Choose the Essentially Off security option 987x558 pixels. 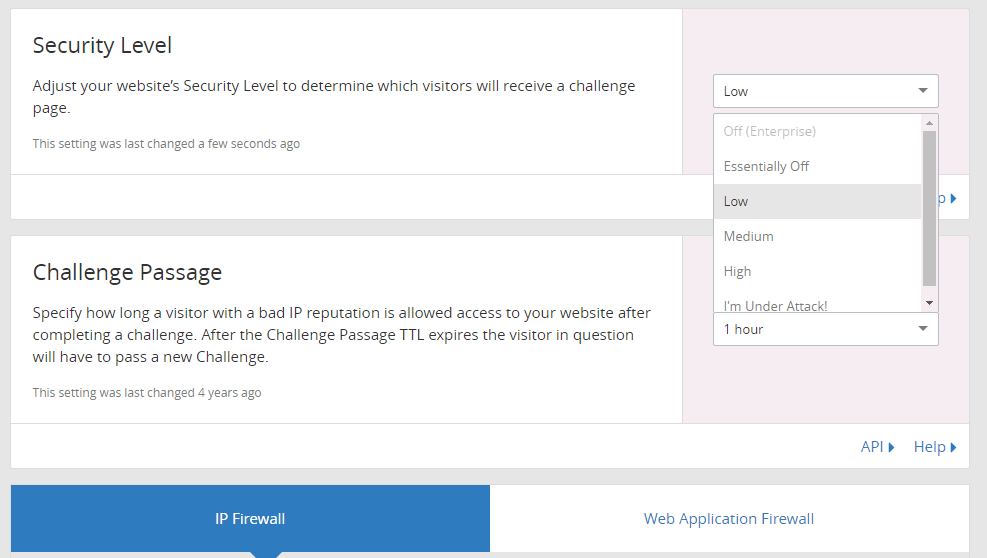(766, 166)
